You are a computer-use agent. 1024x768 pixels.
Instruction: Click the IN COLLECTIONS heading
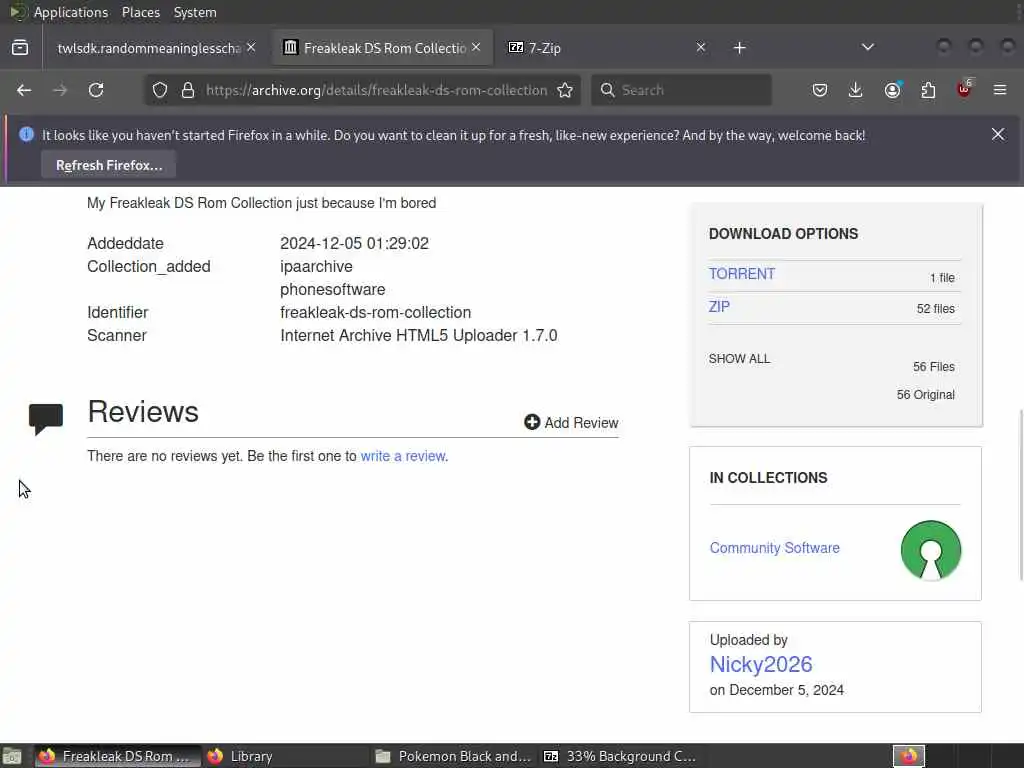768,478
